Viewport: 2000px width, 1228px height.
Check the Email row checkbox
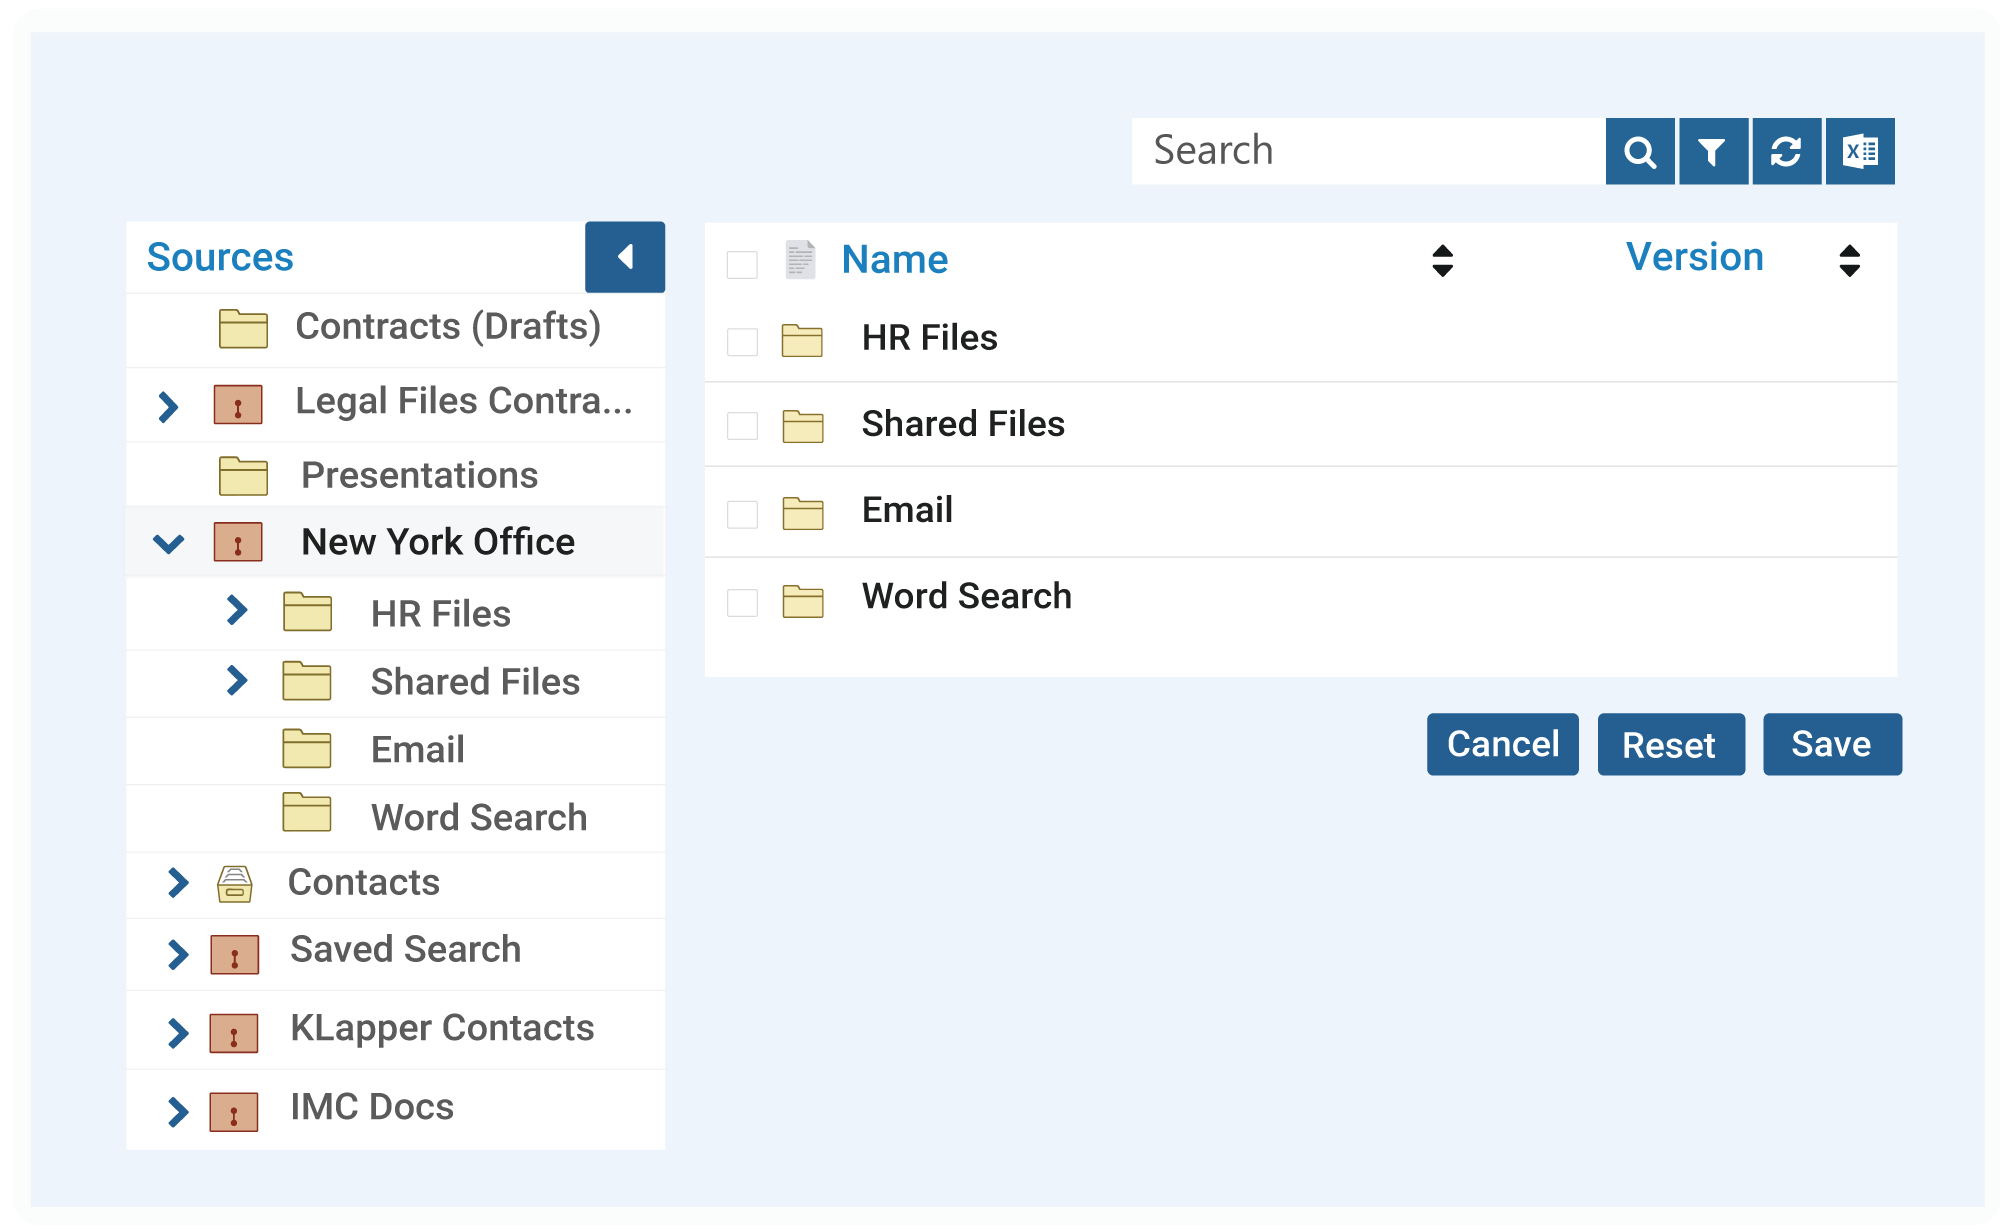click(742, 514)
